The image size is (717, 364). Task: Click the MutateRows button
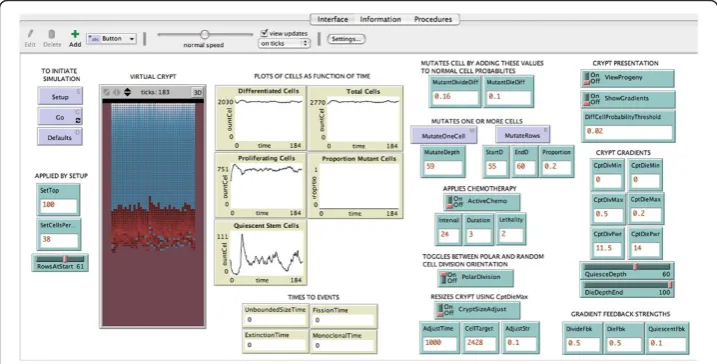(522, 135)
